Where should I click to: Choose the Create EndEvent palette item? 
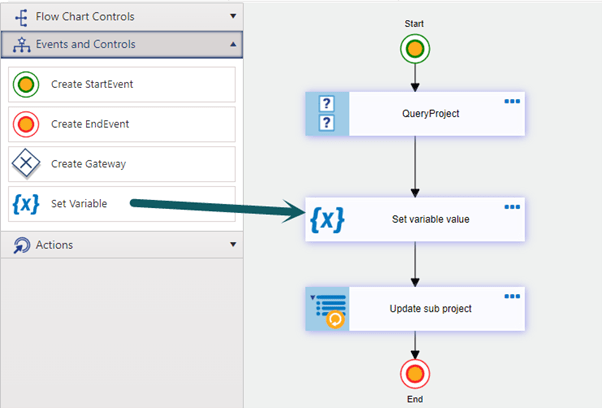pyautogui.click(x=122, y=124)
